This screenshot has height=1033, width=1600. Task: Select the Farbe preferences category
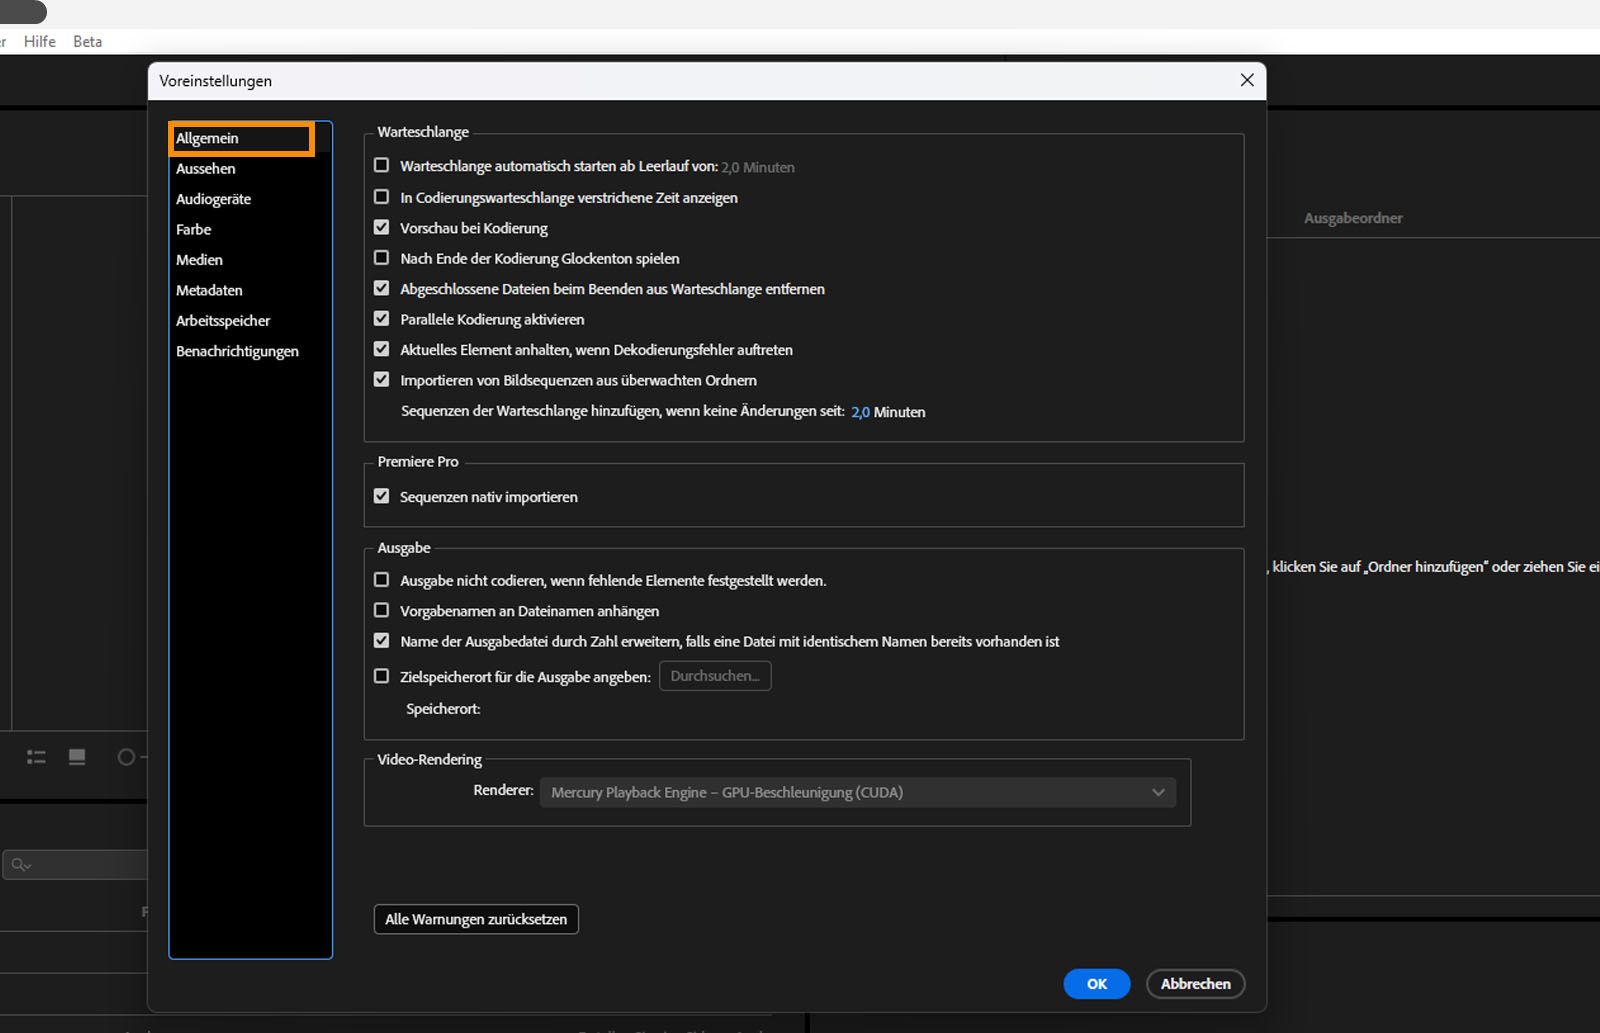pos(193,229)
